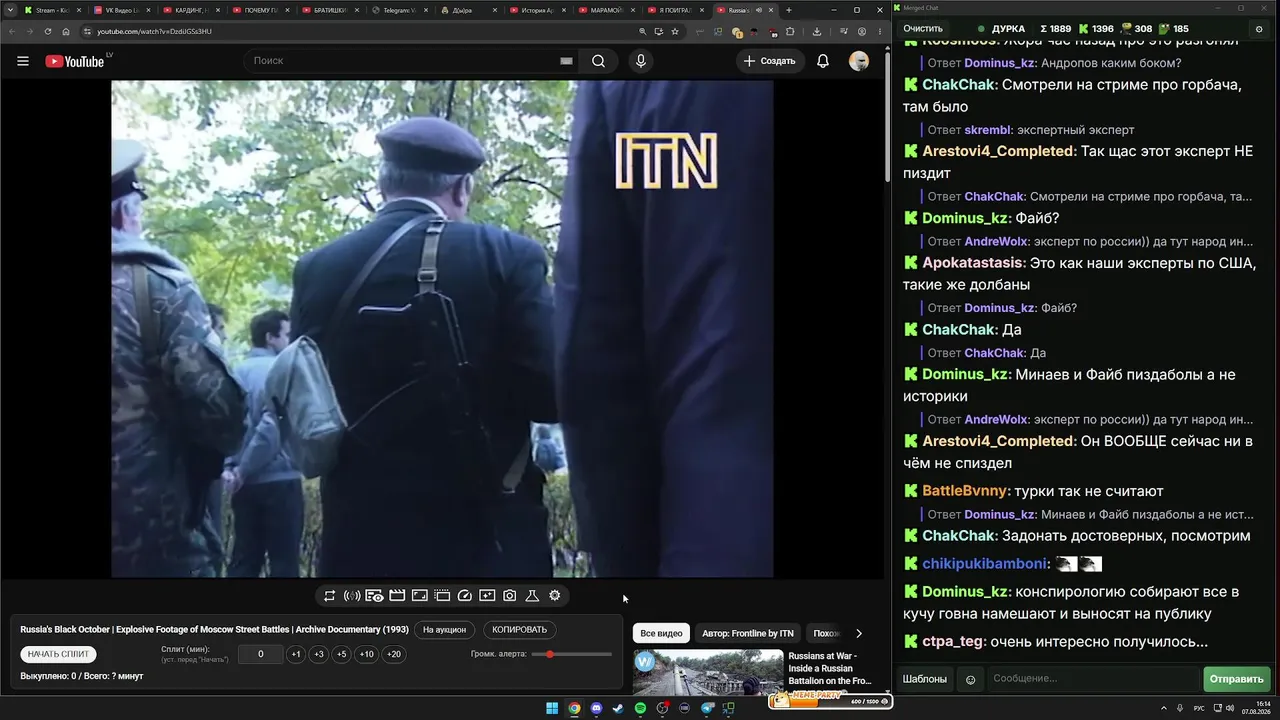Toggle the loop icon under the video

click(x=329, y=596)
